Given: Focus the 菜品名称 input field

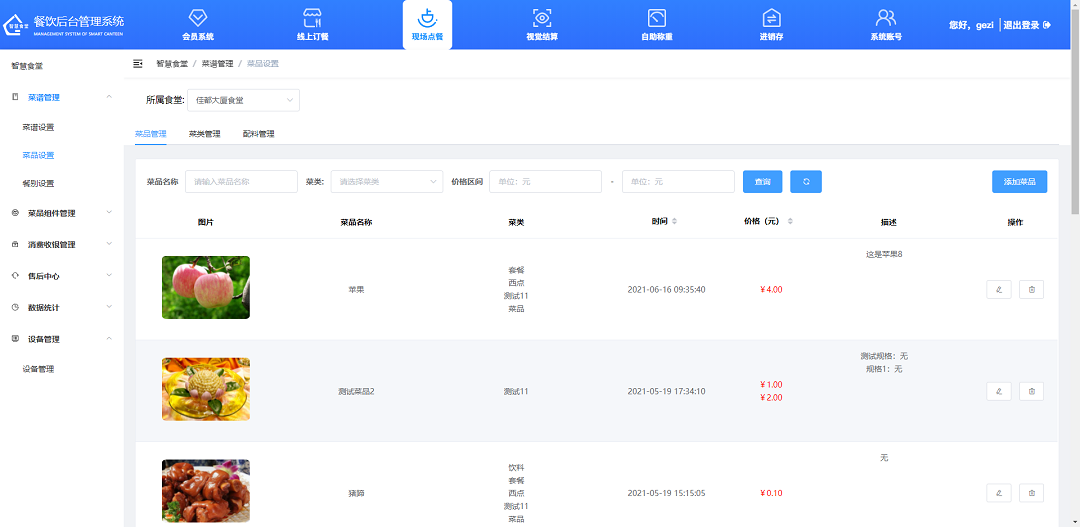Looking at the screenshot, I should 241,181.
